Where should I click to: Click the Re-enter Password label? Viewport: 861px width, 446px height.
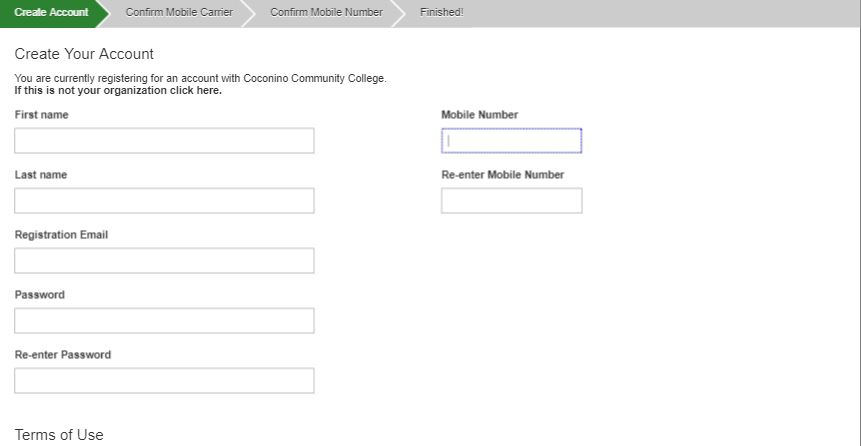[x=63, y=354]
